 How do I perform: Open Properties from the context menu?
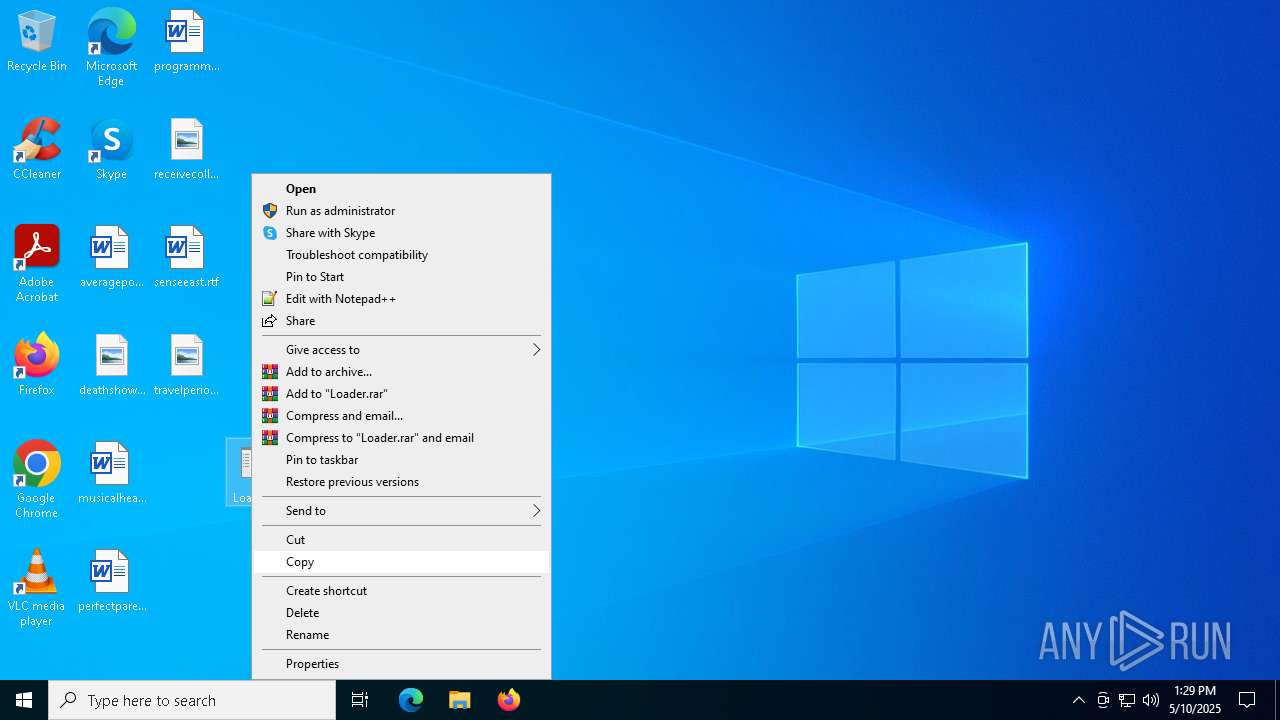(x=401, y=664)
